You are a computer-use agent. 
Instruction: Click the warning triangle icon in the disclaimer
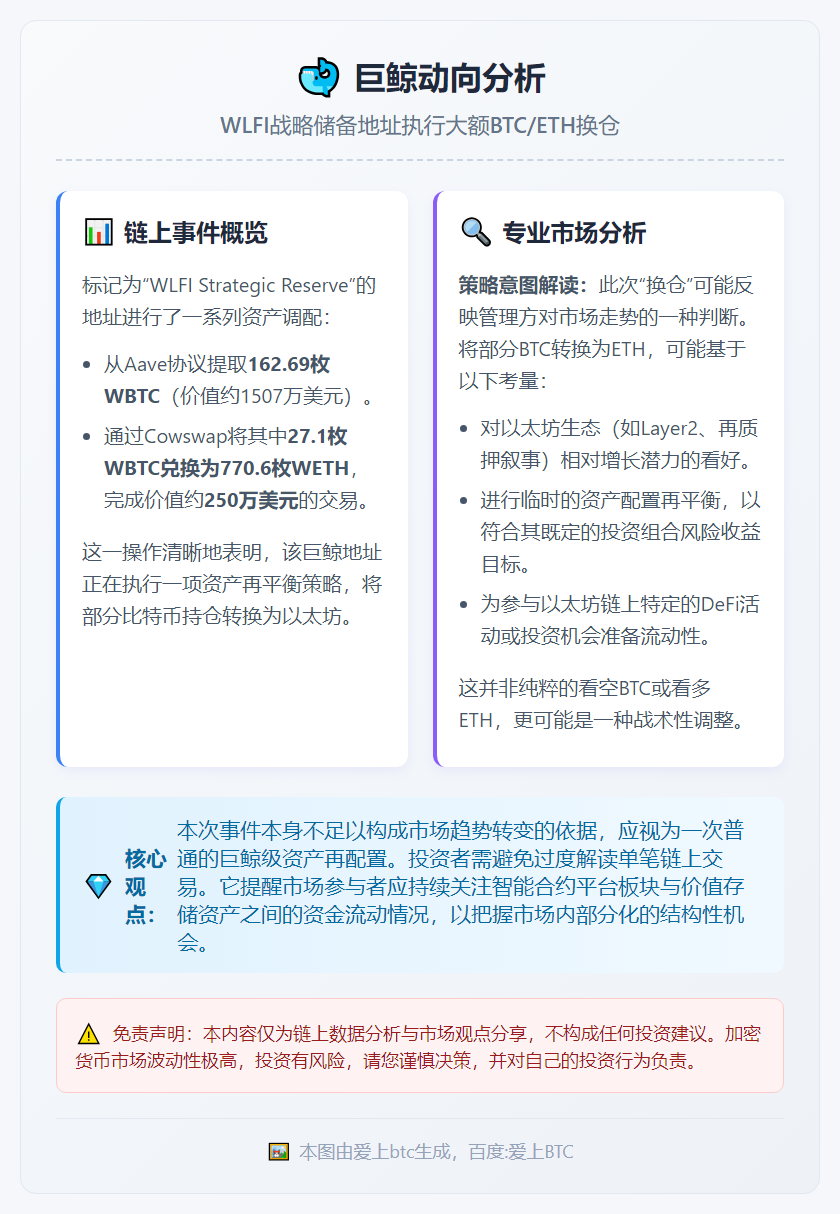[x=89, y=1034]
